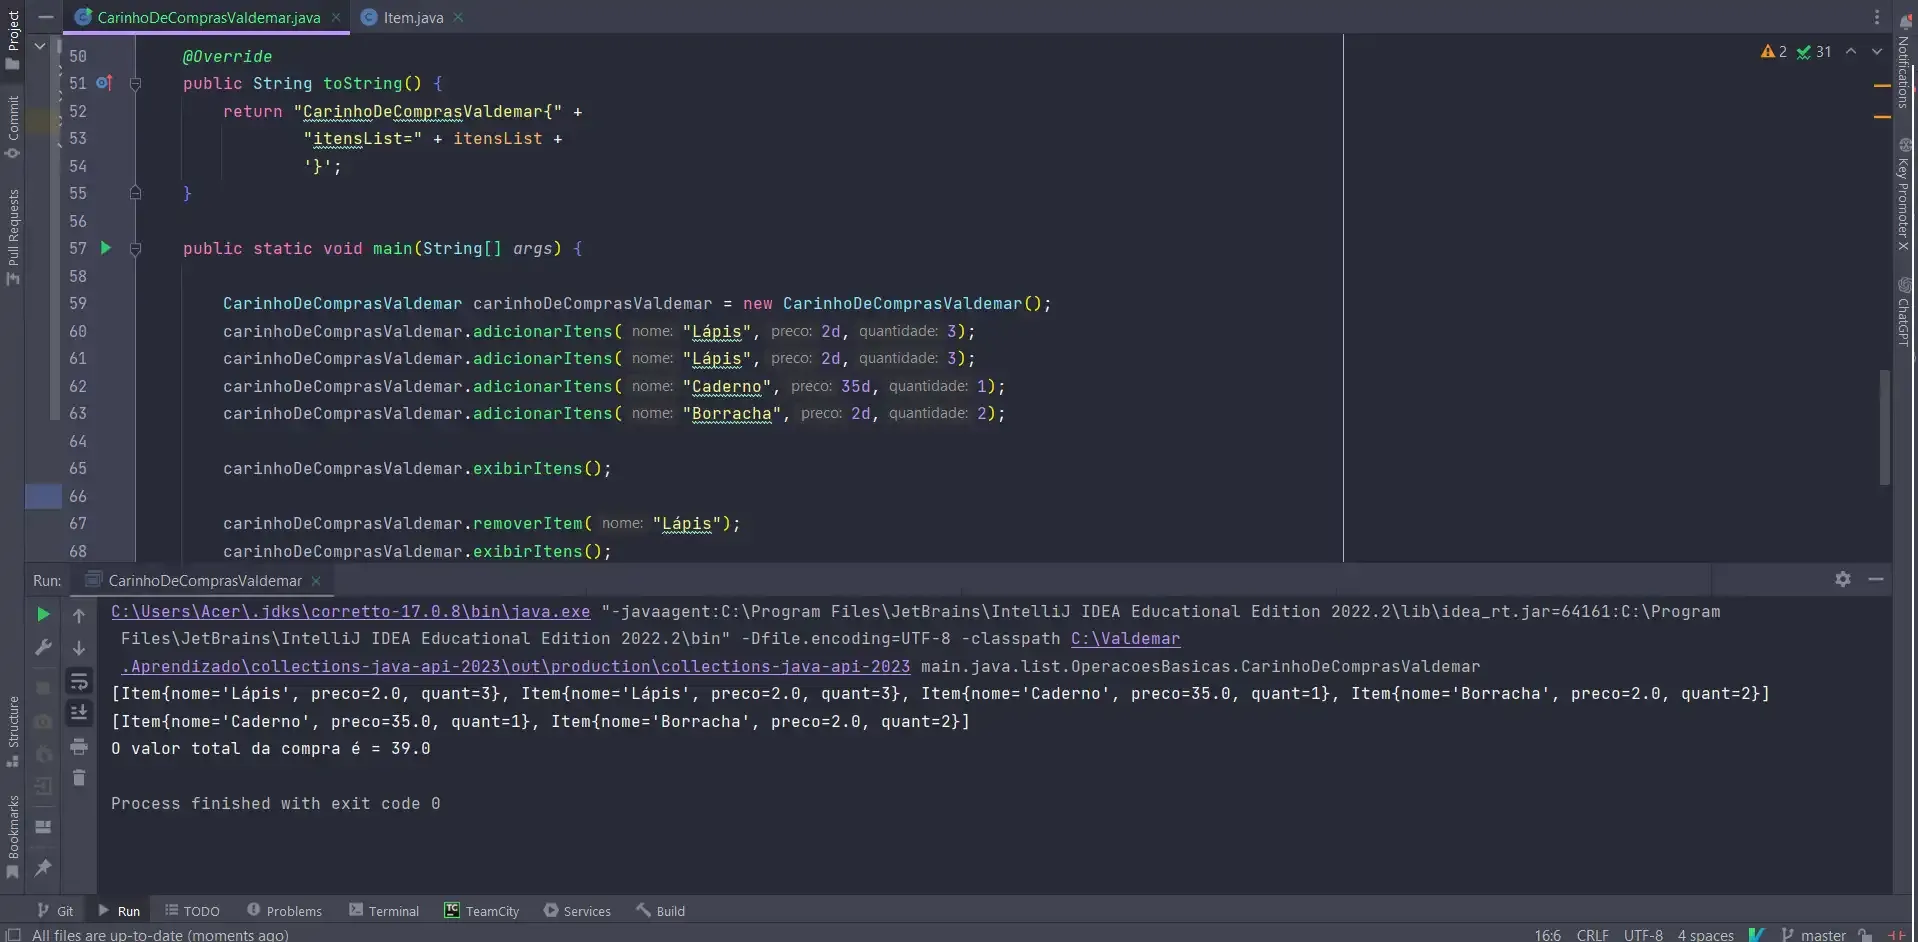1918x942 pixels.
Task: Close the CarinhoDeComprasValdemar.java editor tab
Action: coord(336,17)
